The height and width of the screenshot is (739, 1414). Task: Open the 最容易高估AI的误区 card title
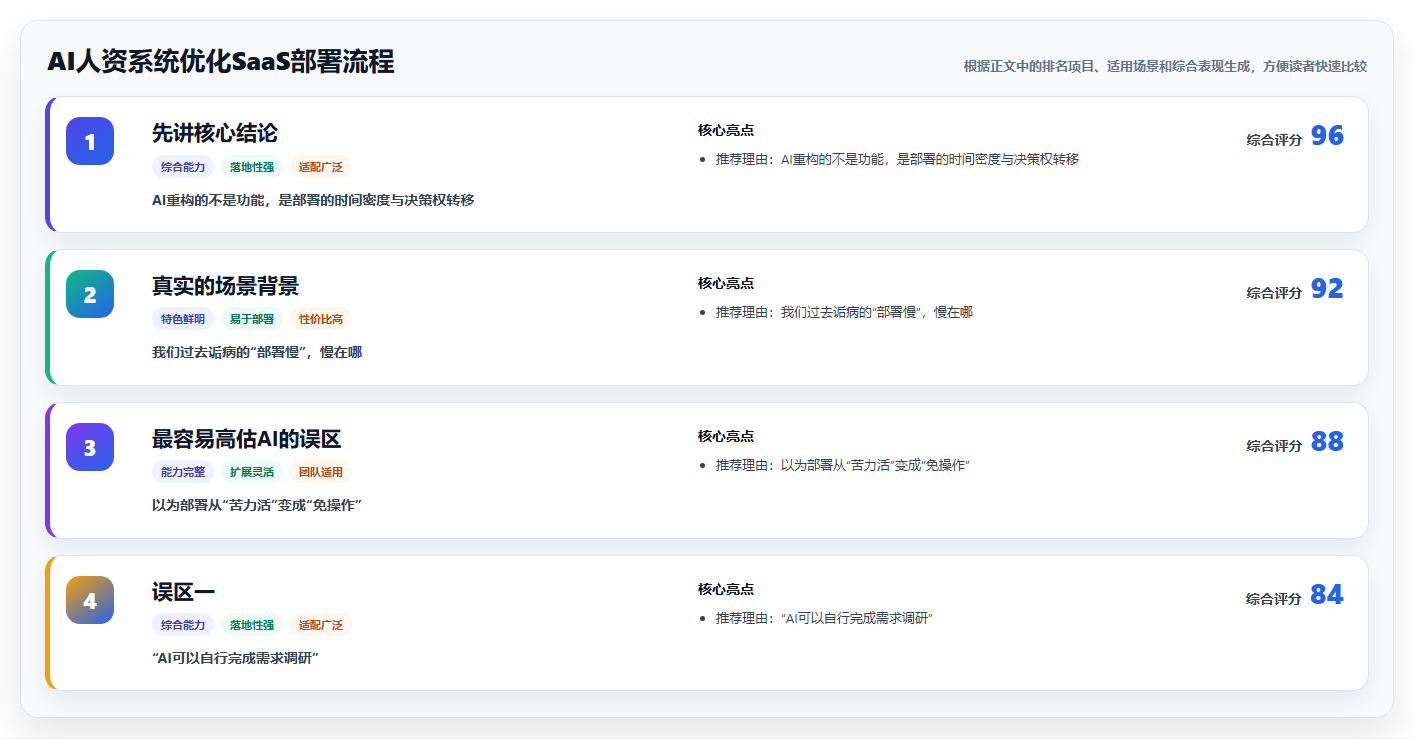(x=247, y=439)
